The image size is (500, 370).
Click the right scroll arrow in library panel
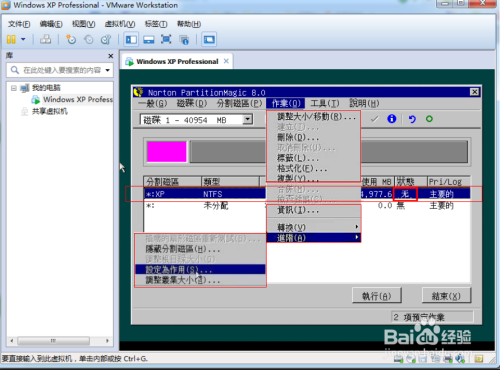pos(107,341)
